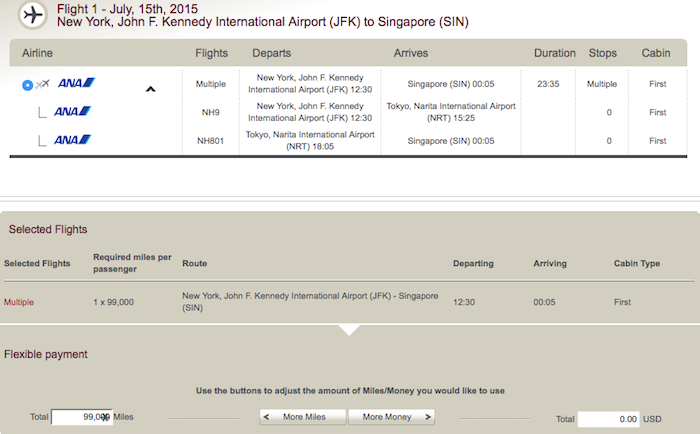Click the Total Miles input field
Viewport: 700px width, 434px height.
click(82, 417)
